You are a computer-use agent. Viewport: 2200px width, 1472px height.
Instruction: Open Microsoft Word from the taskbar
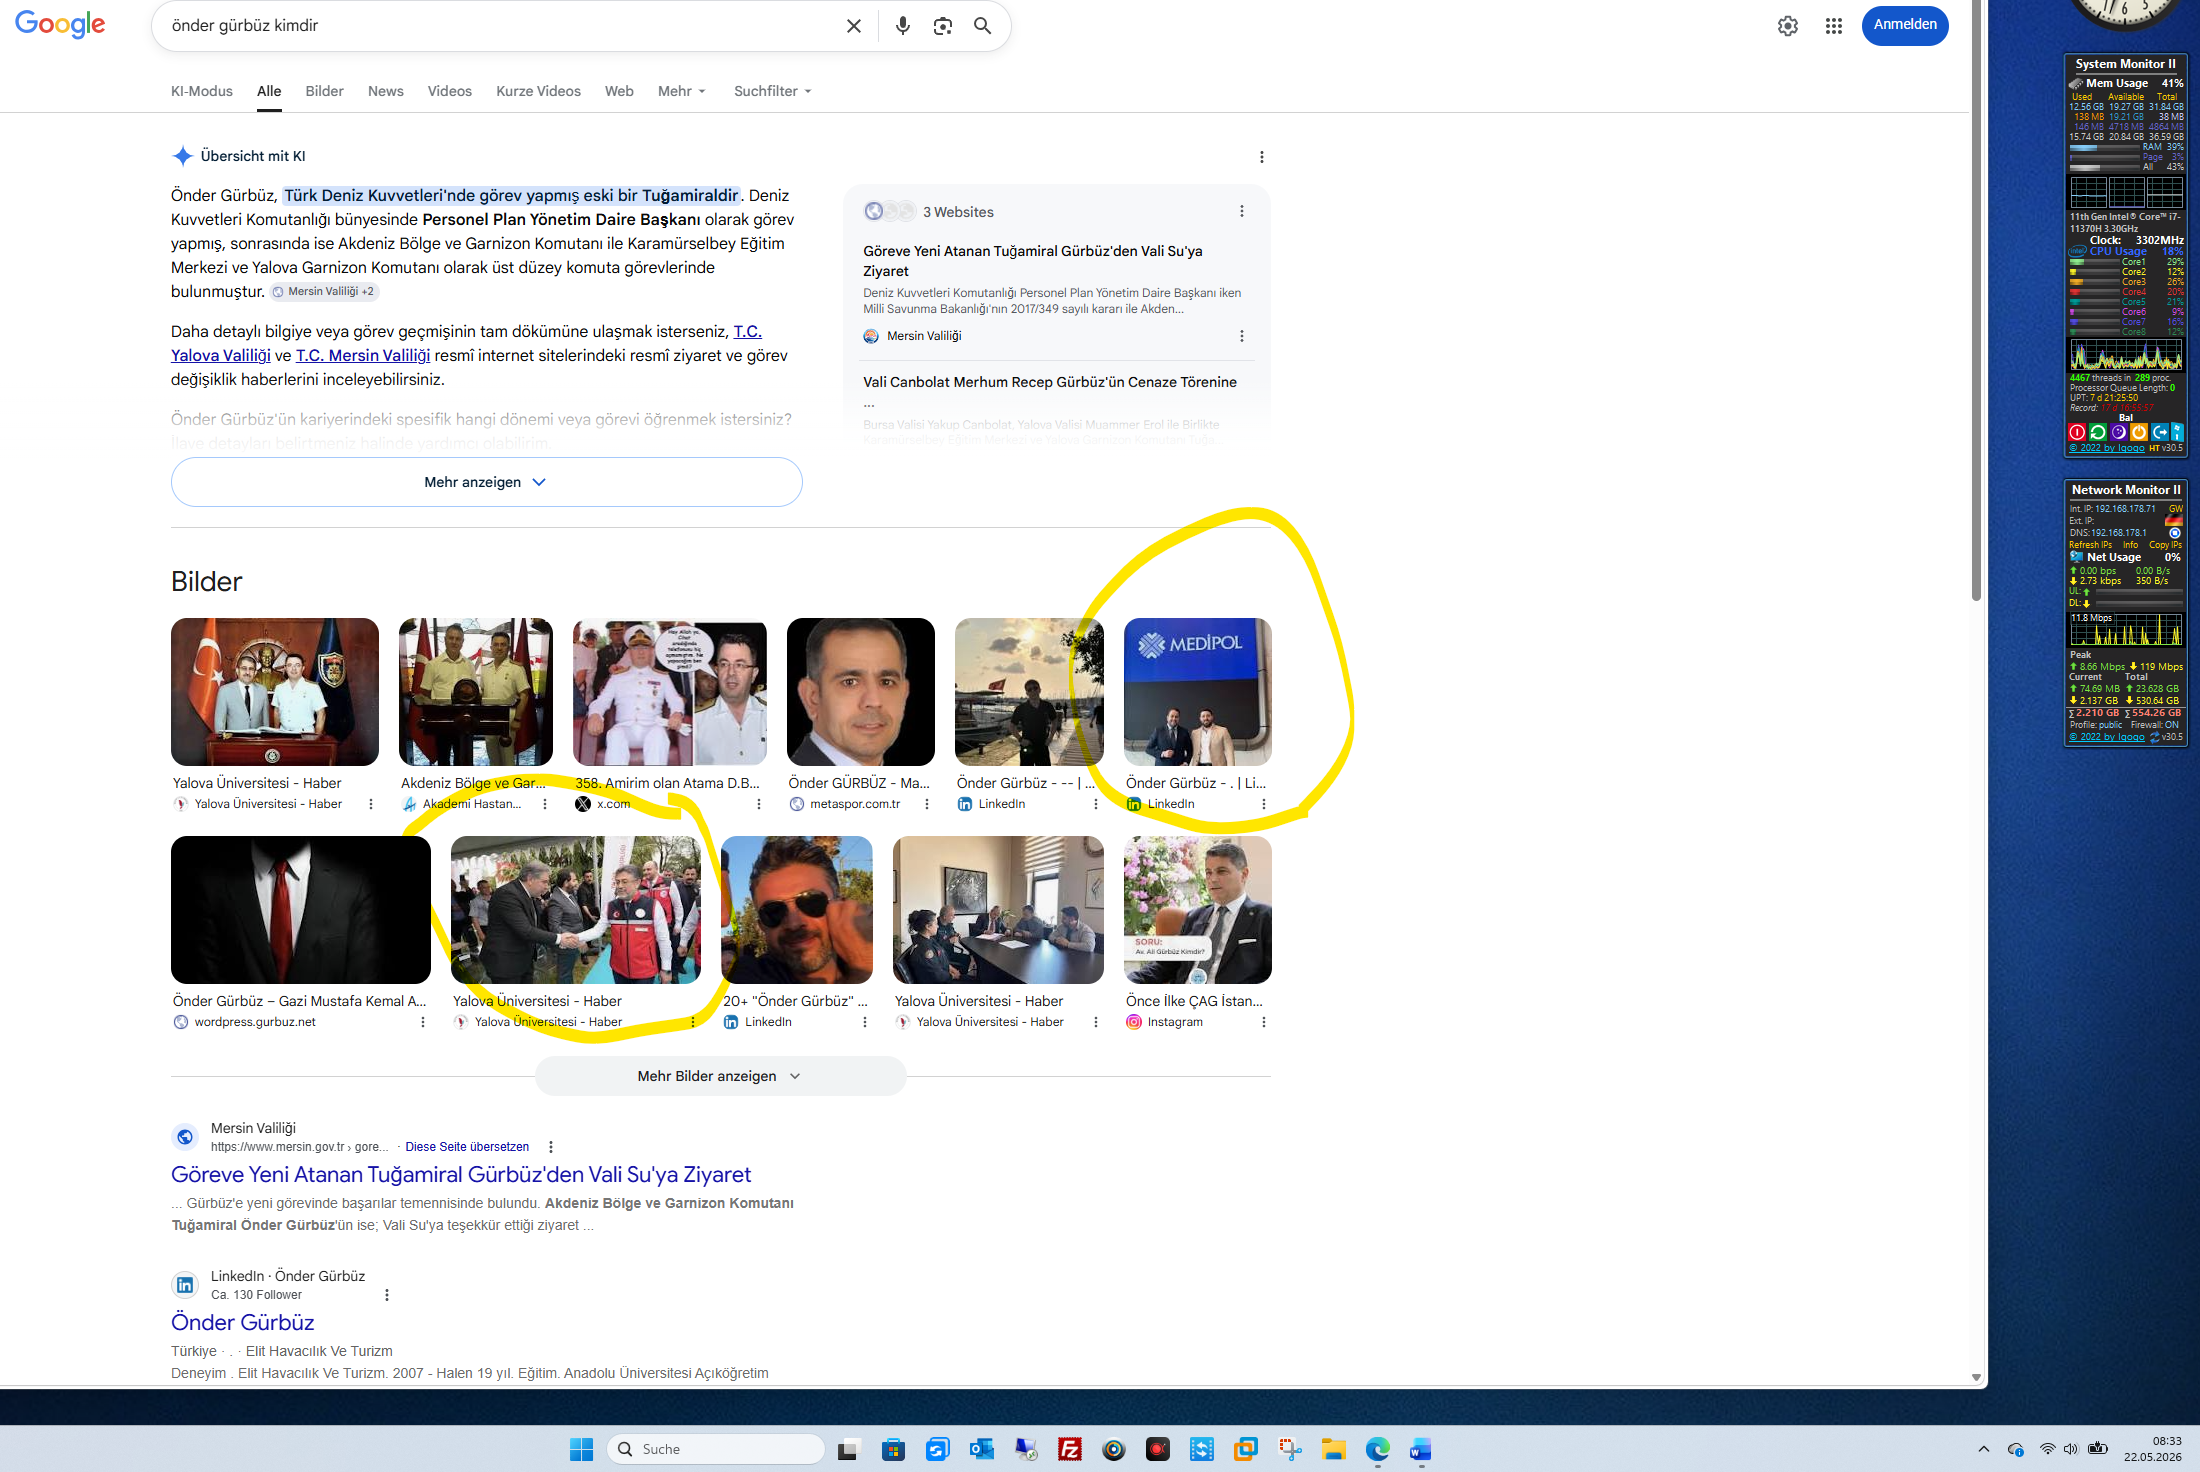pyautogui.click(x=1421, y=1449)
